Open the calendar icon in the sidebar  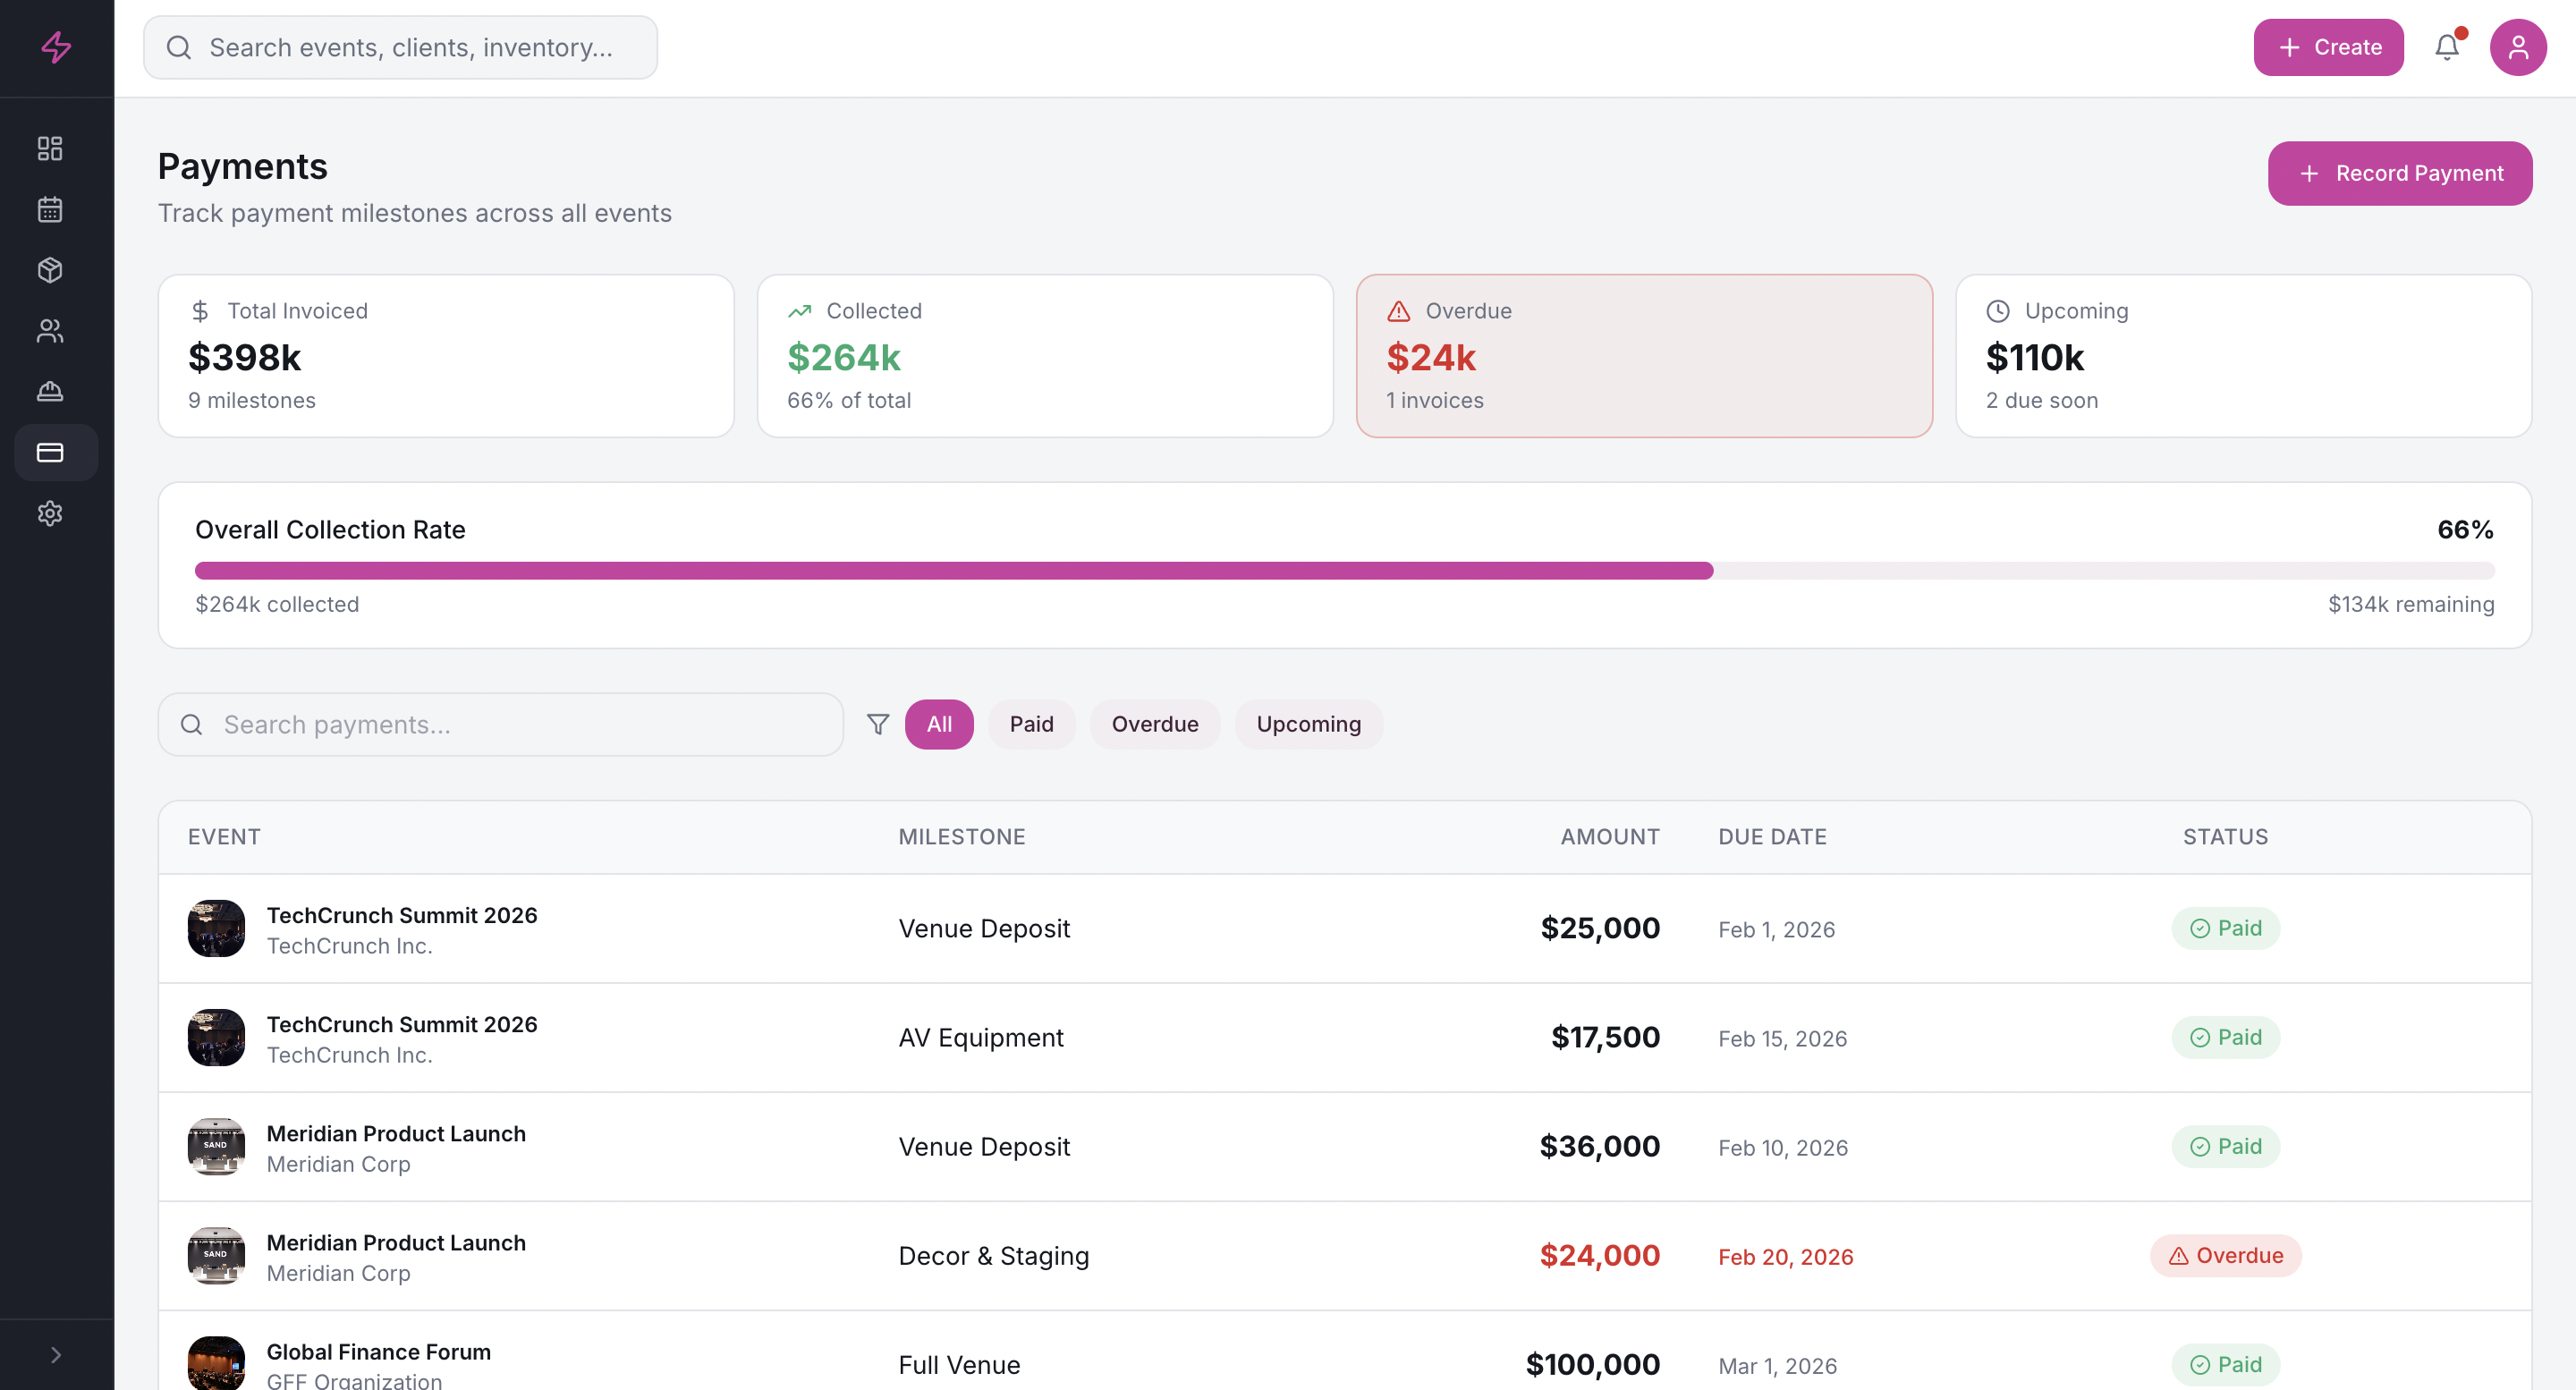50,209
